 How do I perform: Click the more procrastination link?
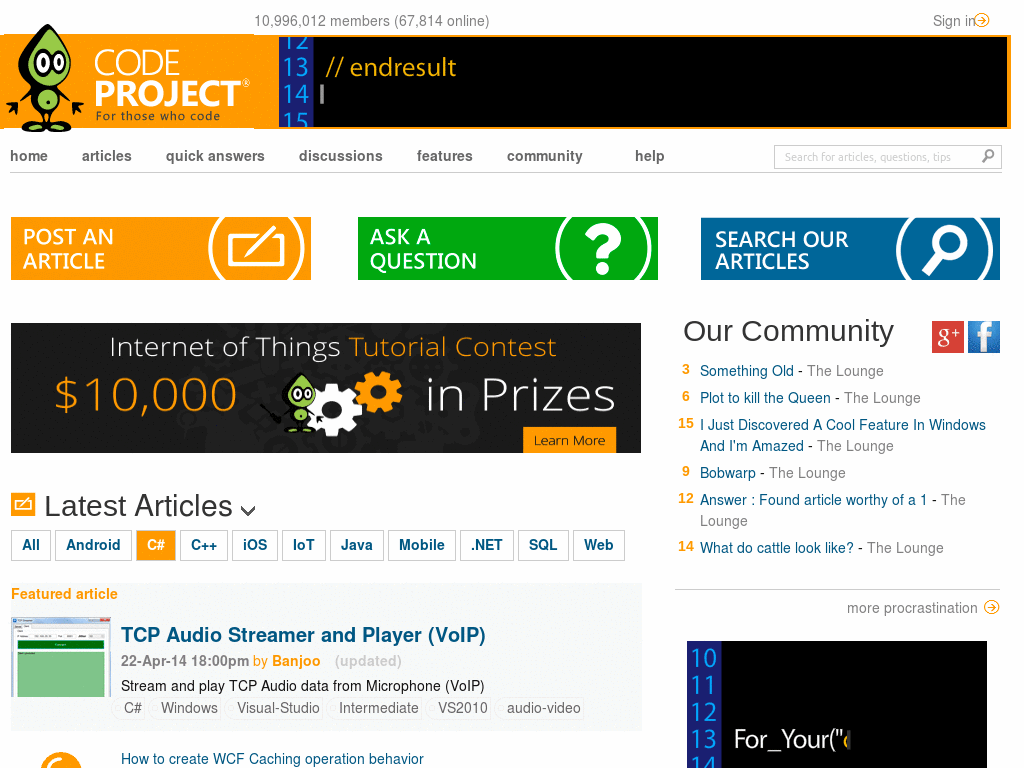pyautogui.click(x=912, y=608)
